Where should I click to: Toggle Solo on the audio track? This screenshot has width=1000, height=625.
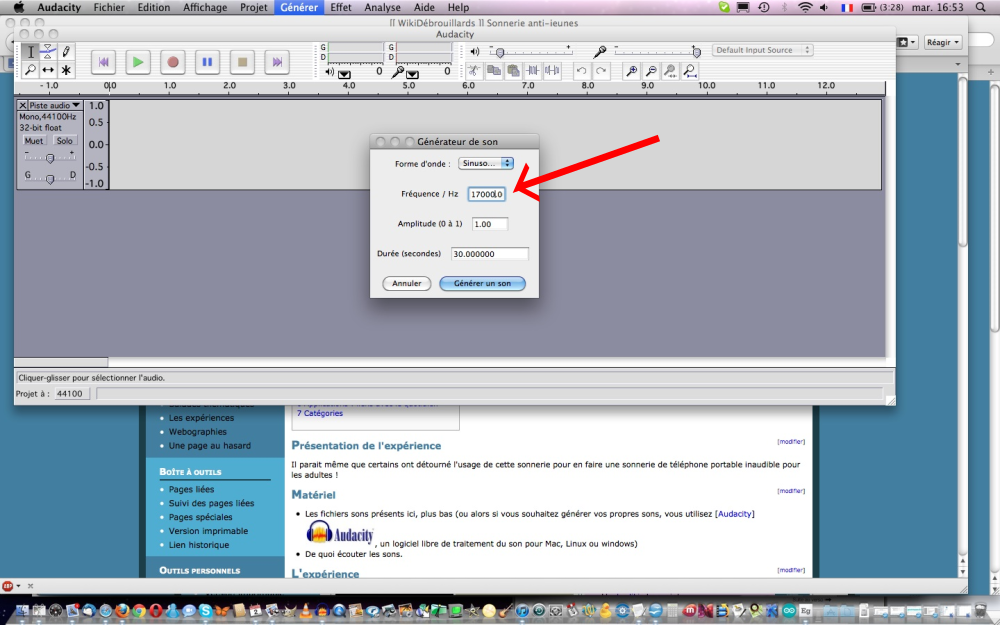pos(64,141)
